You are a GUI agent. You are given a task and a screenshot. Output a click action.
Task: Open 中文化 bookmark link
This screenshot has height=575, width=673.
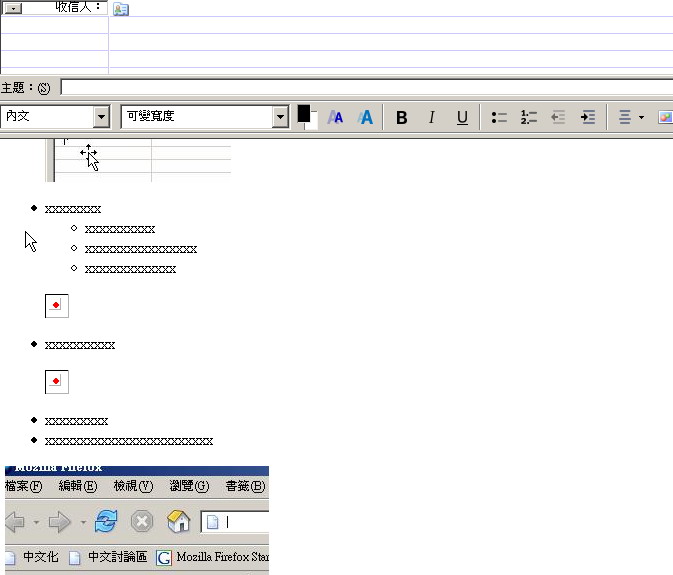(40, 557)
